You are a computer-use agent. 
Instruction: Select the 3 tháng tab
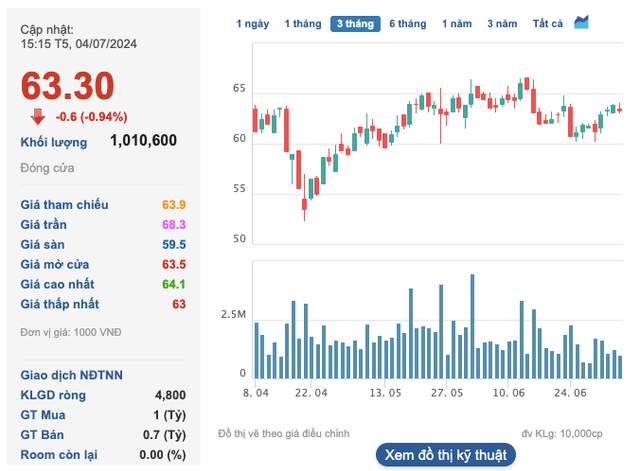point(354,23)
